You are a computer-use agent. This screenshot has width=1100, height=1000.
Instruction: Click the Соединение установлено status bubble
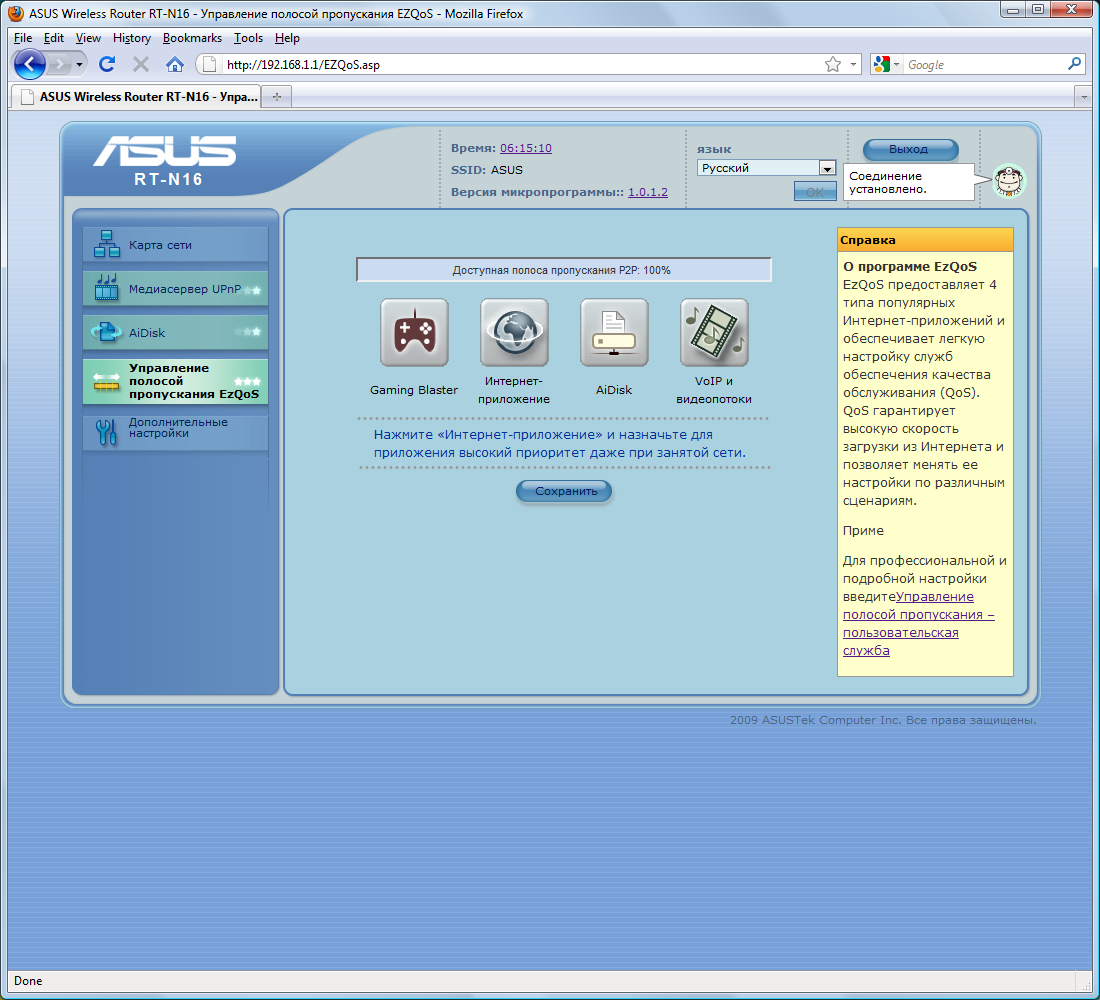coord(911,182)
